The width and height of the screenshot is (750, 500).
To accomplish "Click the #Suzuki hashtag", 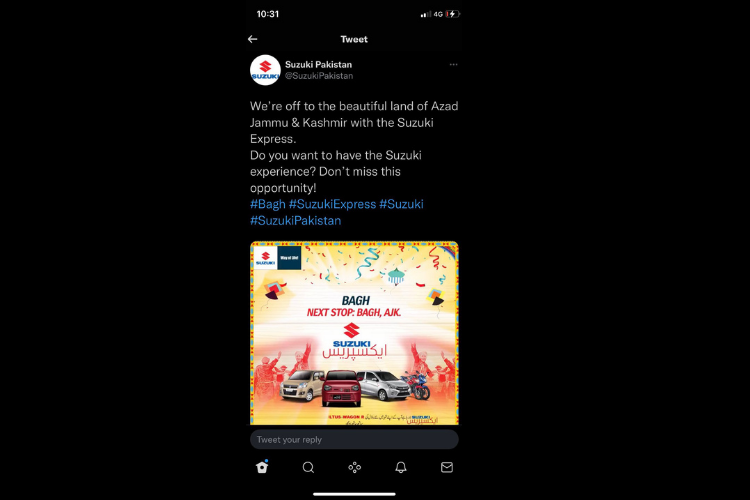I will tap(401, 204).
